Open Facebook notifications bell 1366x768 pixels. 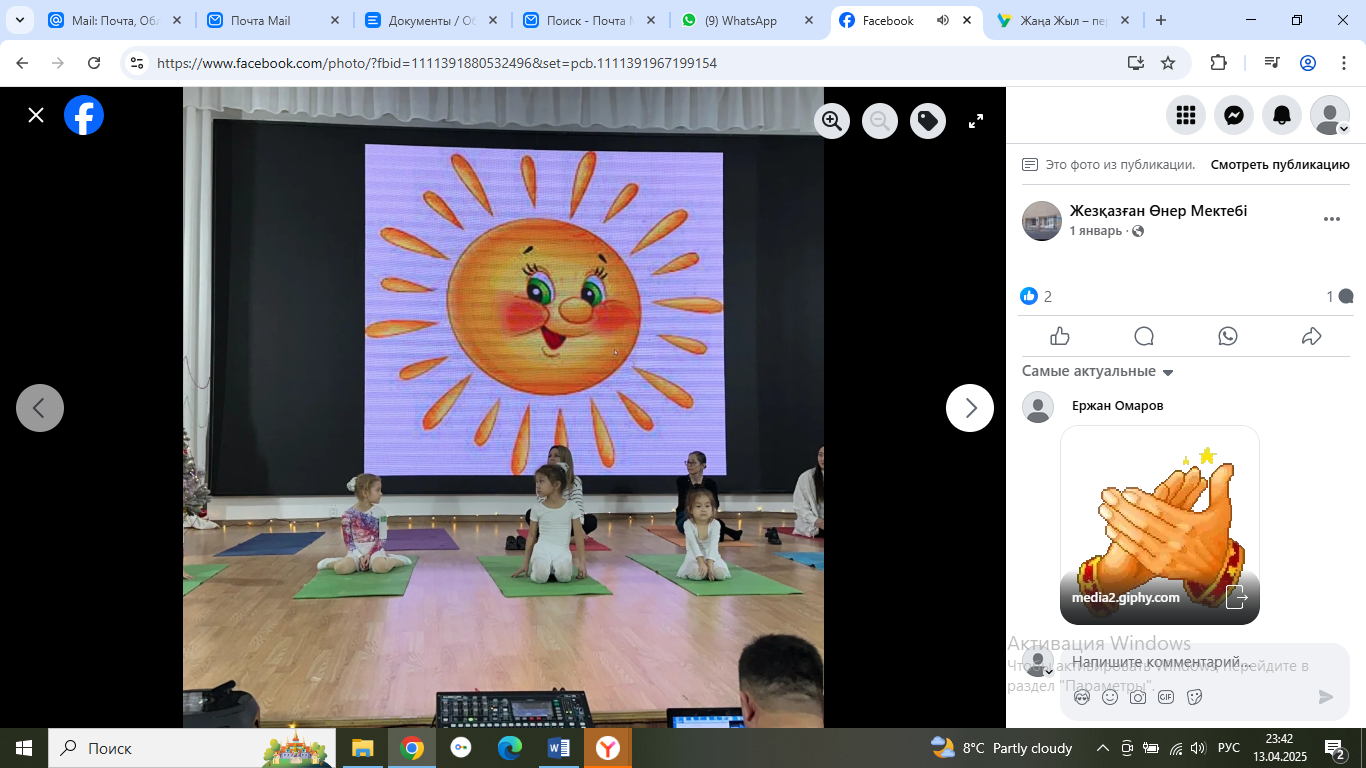(1282, 115)
